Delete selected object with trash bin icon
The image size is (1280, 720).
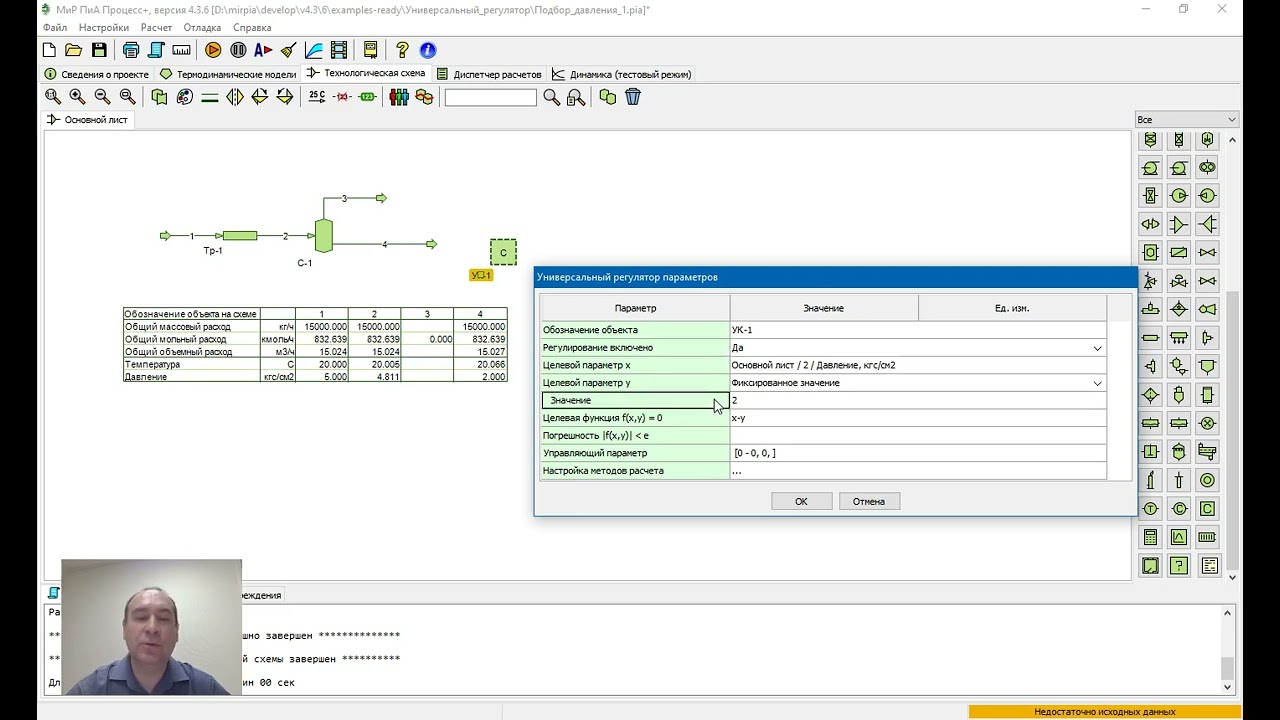pos(633,97)
